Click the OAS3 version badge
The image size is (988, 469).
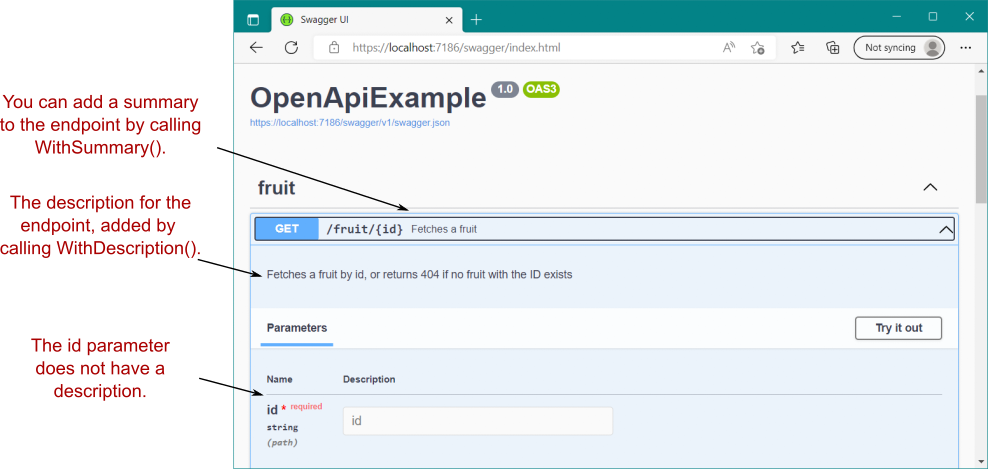pos(541,90)
